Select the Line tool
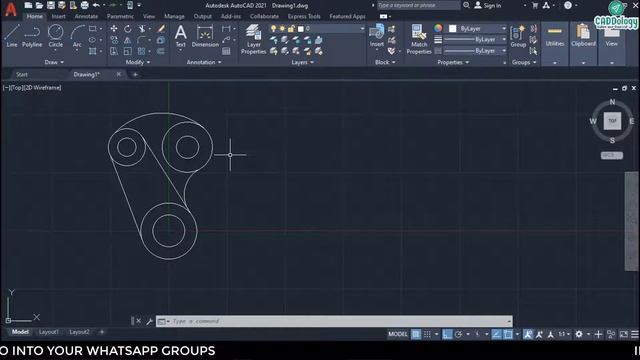 (12, 36)
